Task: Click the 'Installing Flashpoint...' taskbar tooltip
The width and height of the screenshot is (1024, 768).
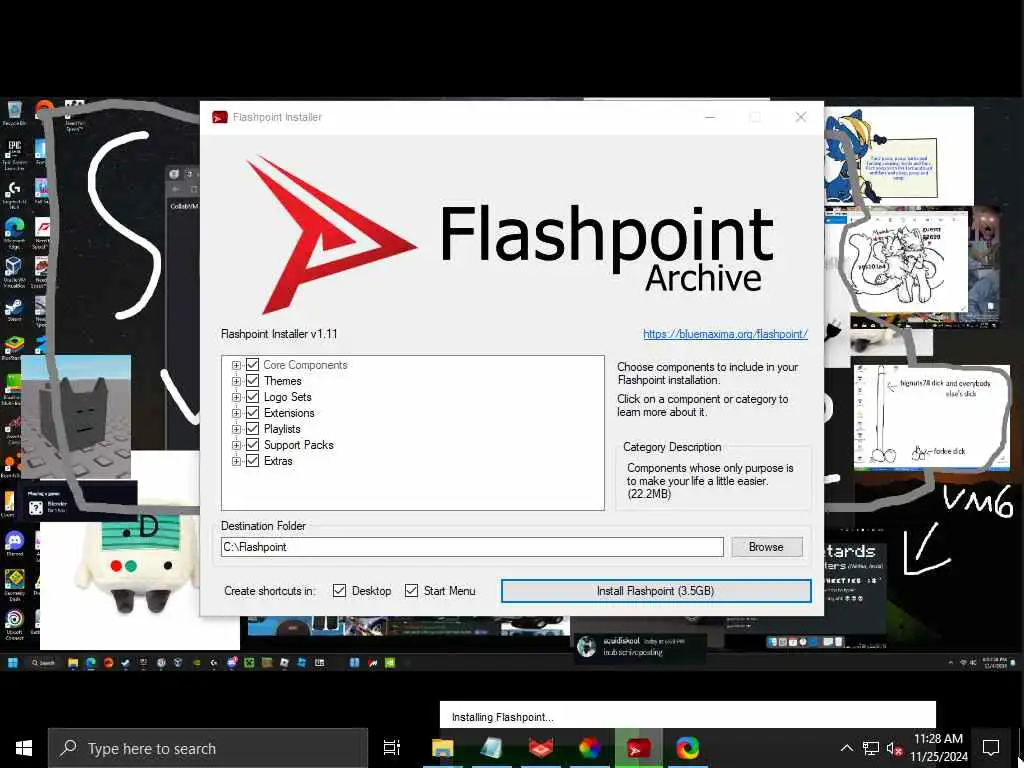Action: click(x=688, y=716)
